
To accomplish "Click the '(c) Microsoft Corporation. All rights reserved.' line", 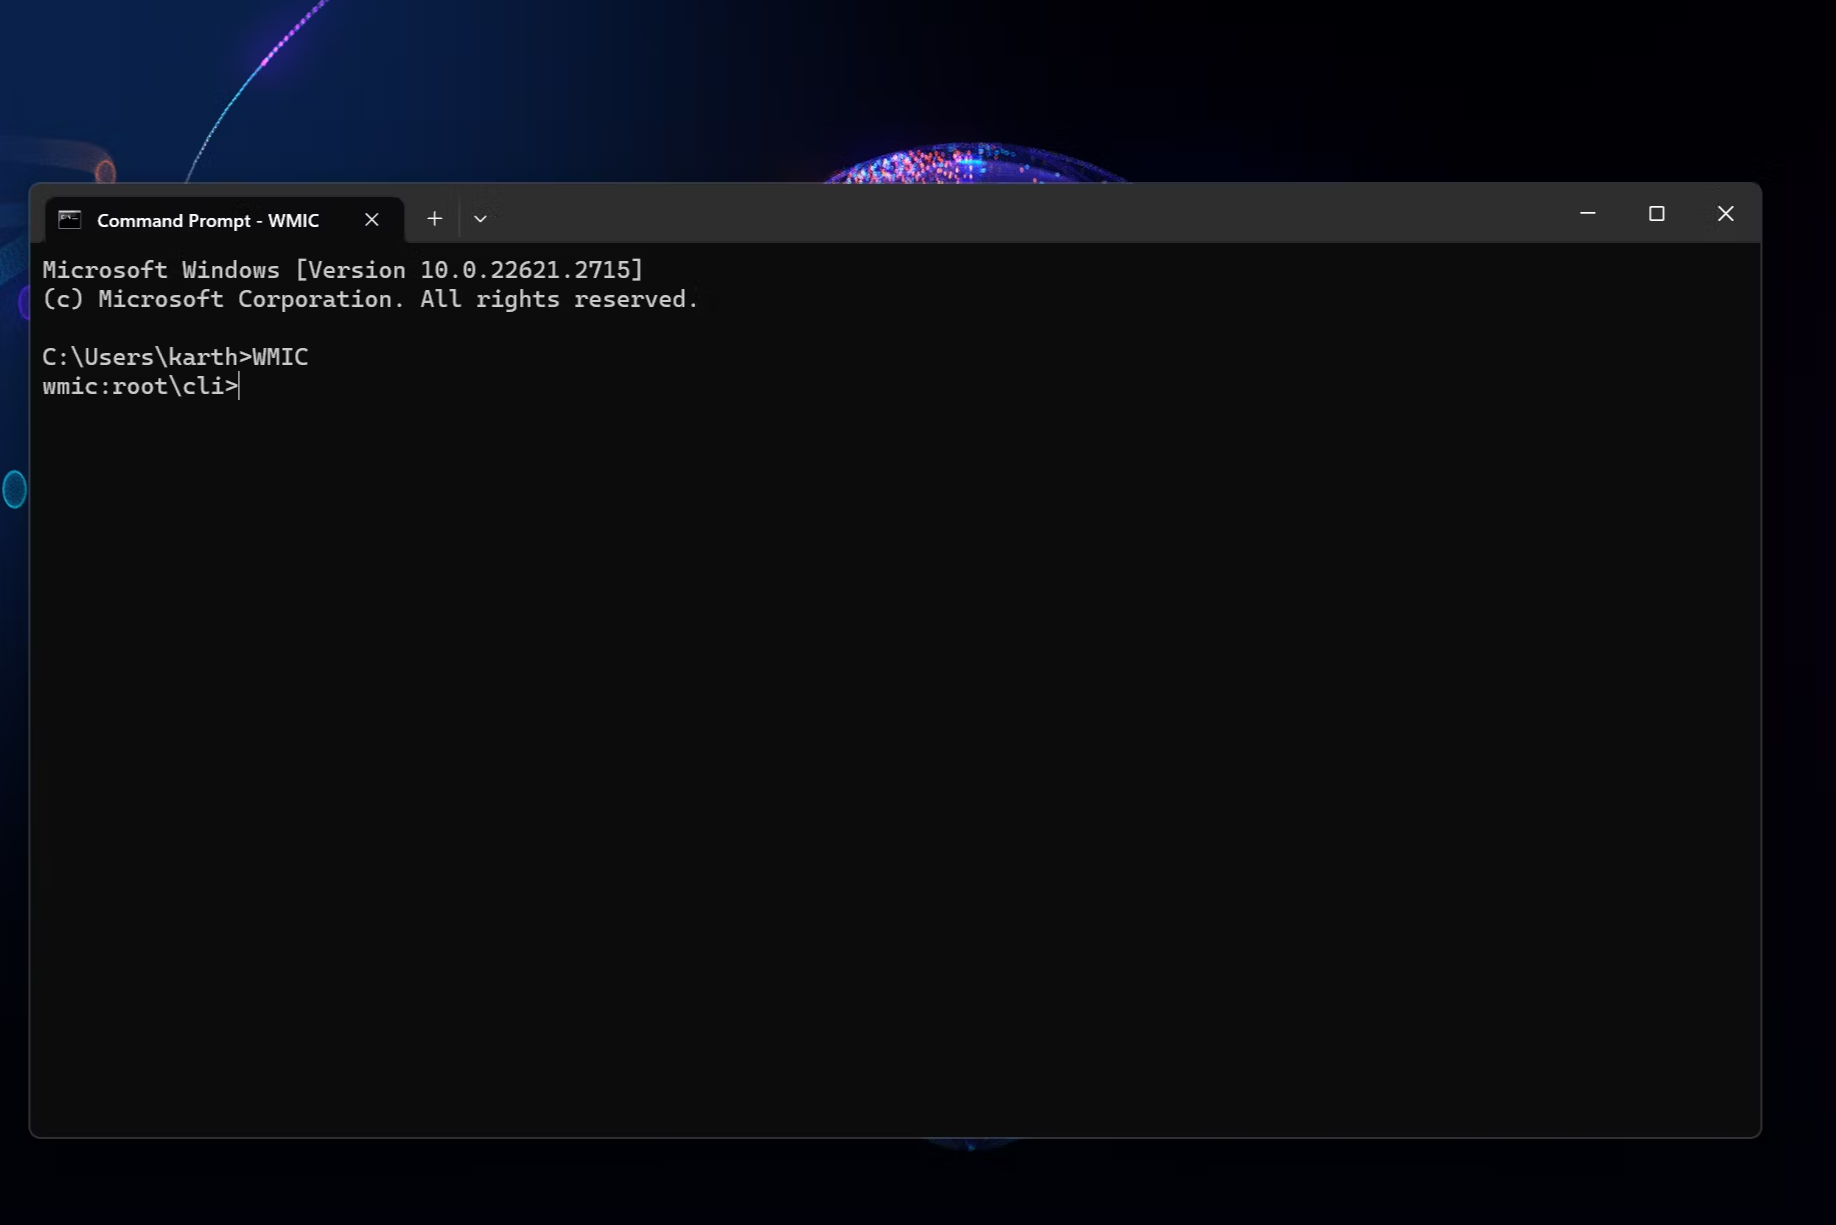I will coord(370,299).
